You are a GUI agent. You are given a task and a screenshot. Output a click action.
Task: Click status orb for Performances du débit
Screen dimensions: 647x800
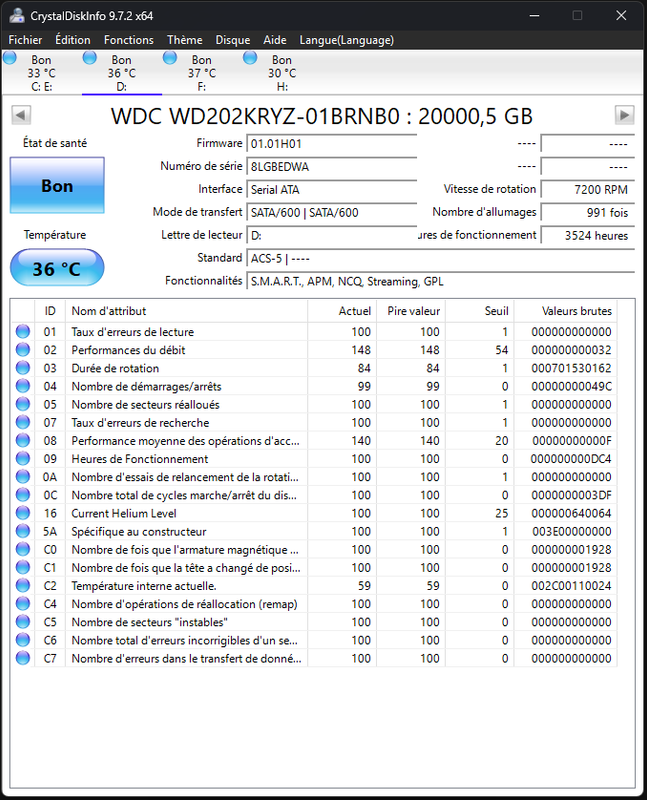click(x=23, y=349)
